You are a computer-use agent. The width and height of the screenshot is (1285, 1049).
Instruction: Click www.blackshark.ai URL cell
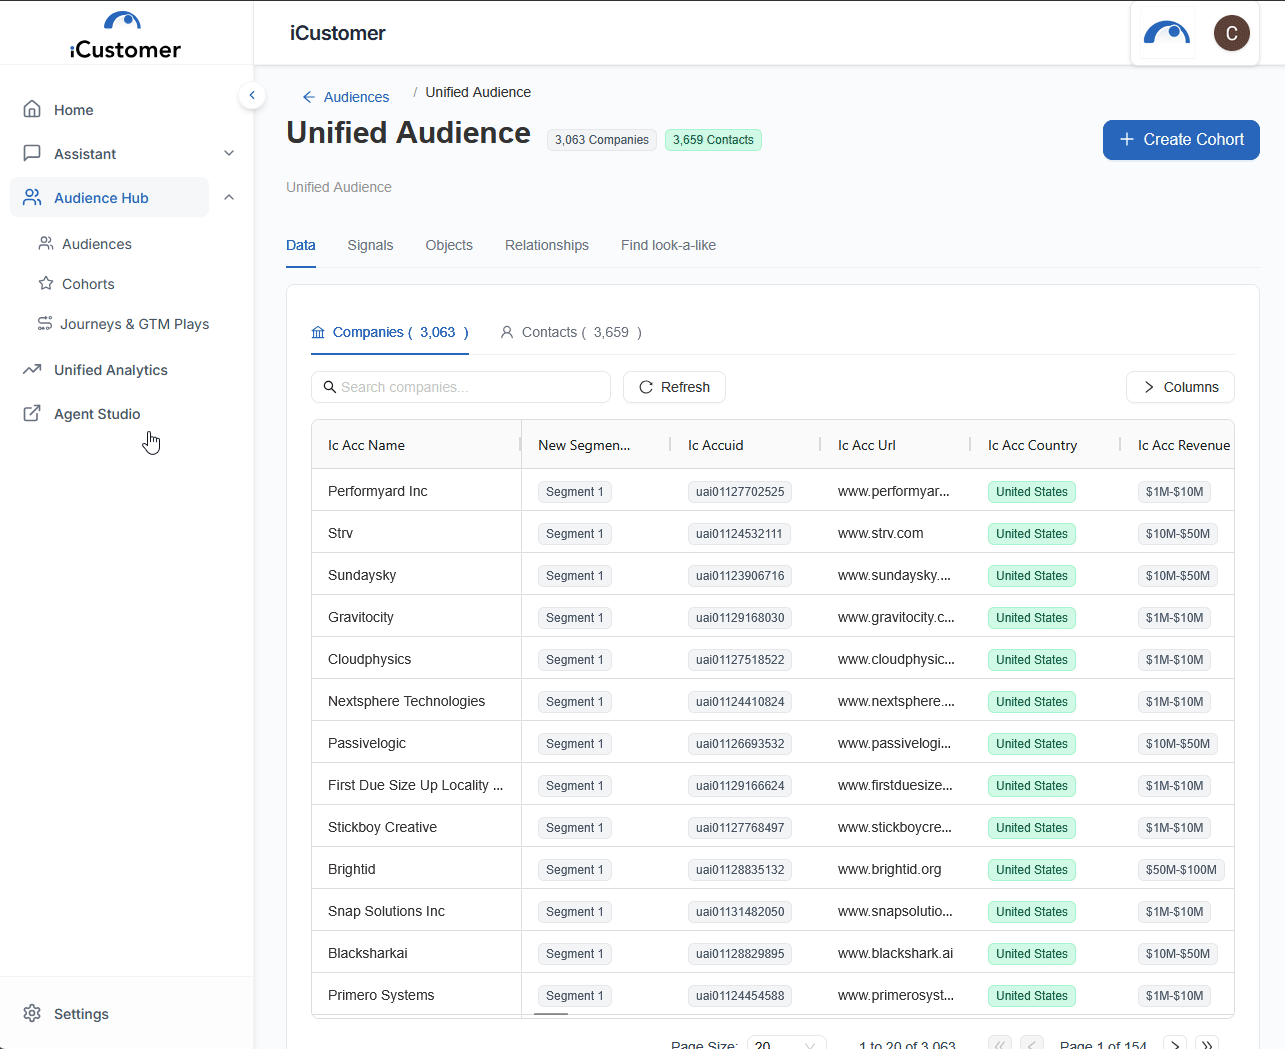pyautogui.click(x=895, y=953)
